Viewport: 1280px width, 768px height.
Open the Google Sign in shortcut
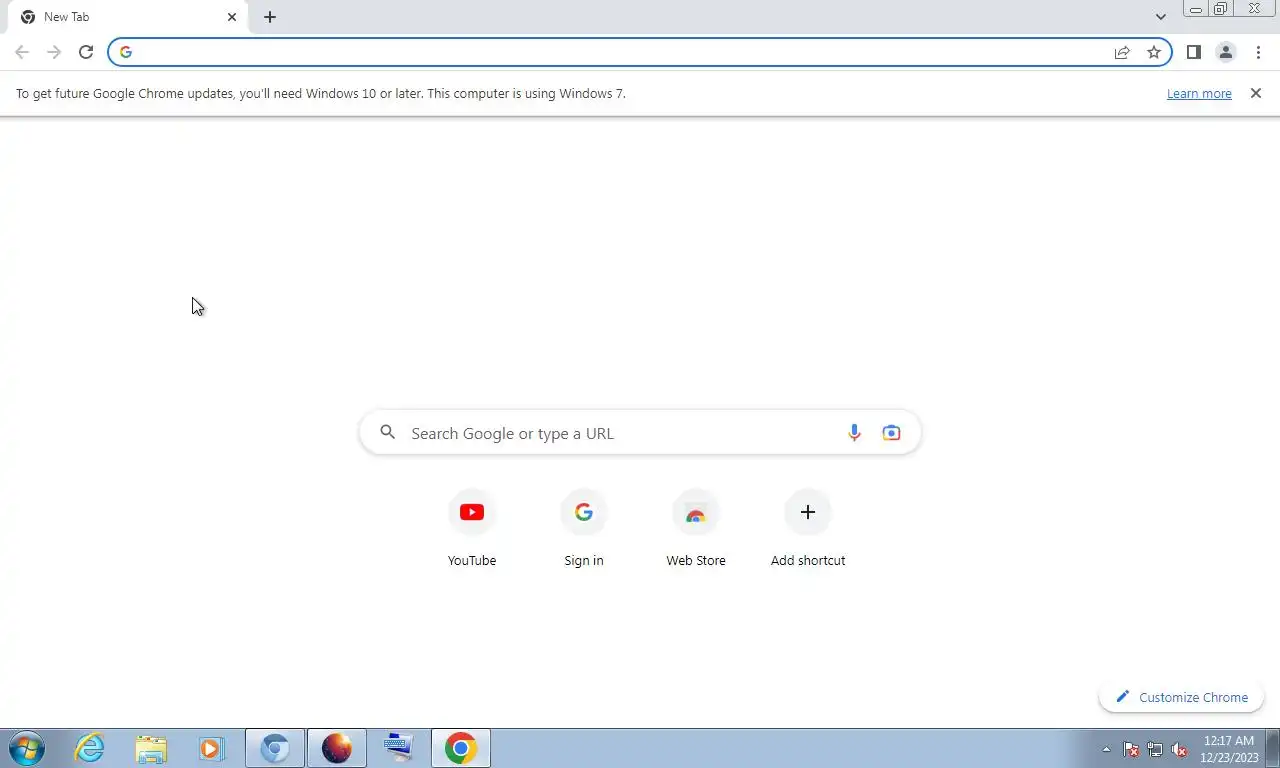click(x=584, y=530)
